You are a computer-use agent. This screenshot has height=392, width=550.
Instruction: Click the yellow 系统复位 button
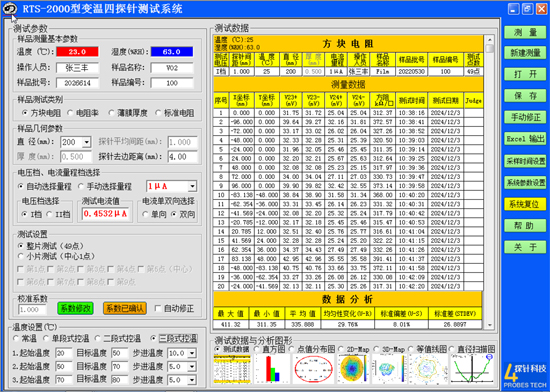tap(525, 204)
